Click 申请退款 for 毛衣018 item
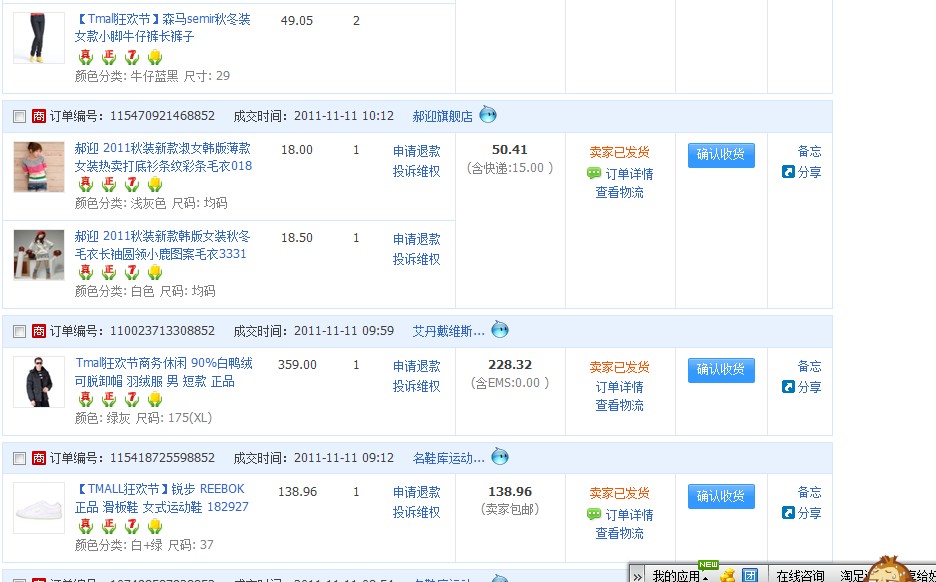The image size is (936, 582). pos(416,151)
